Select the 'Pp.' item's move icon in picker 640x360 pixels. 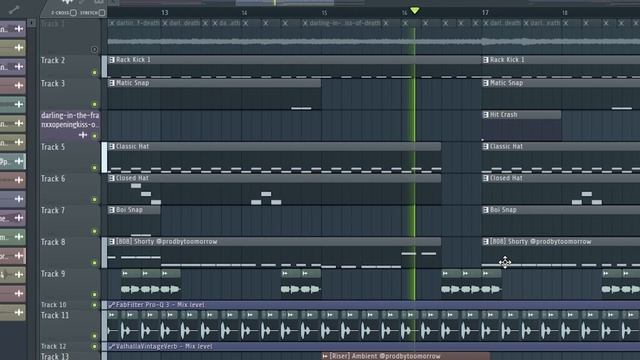[x=19, y=161]
